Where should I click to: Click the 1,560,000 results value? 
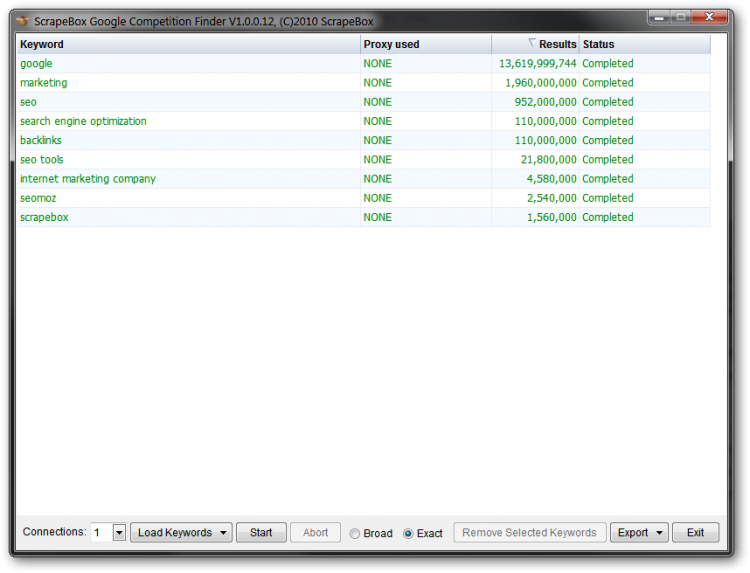coord(551,217)
